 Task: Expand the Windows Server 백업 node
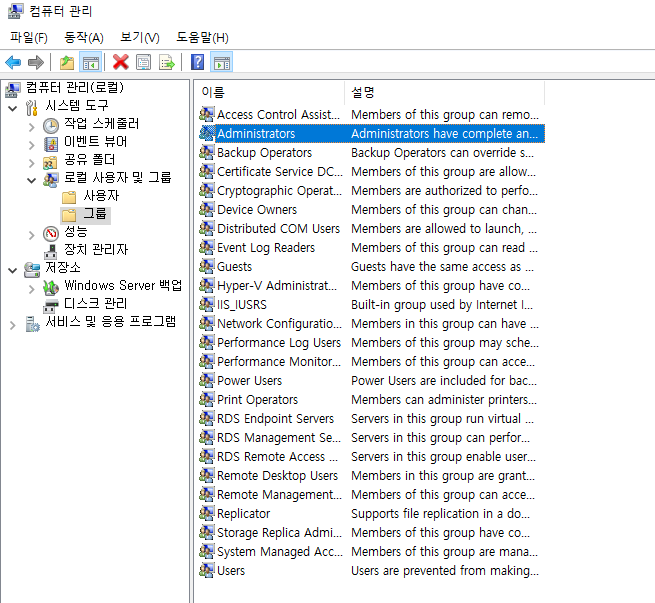pos(31,289)
